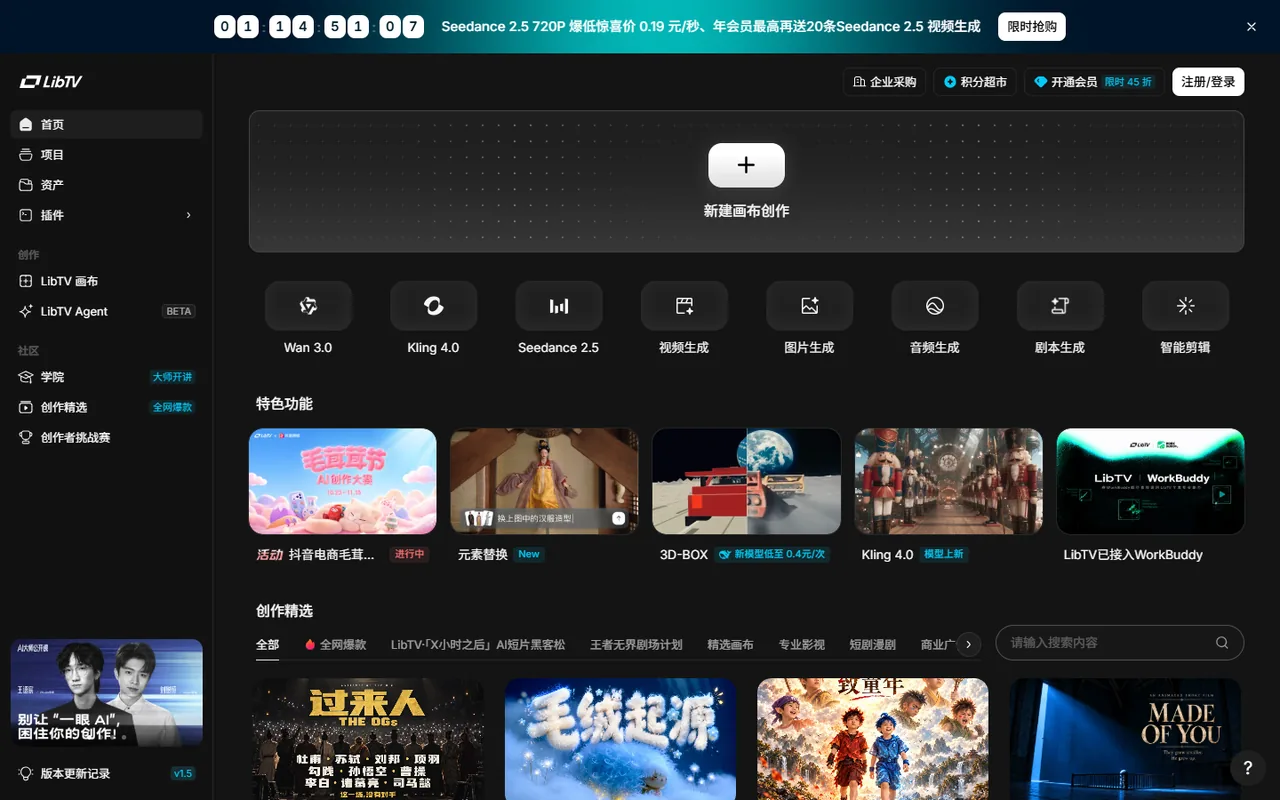Click the 企业采购 button
This screenshot has width=1280, height=800.
tap(885, 82)
